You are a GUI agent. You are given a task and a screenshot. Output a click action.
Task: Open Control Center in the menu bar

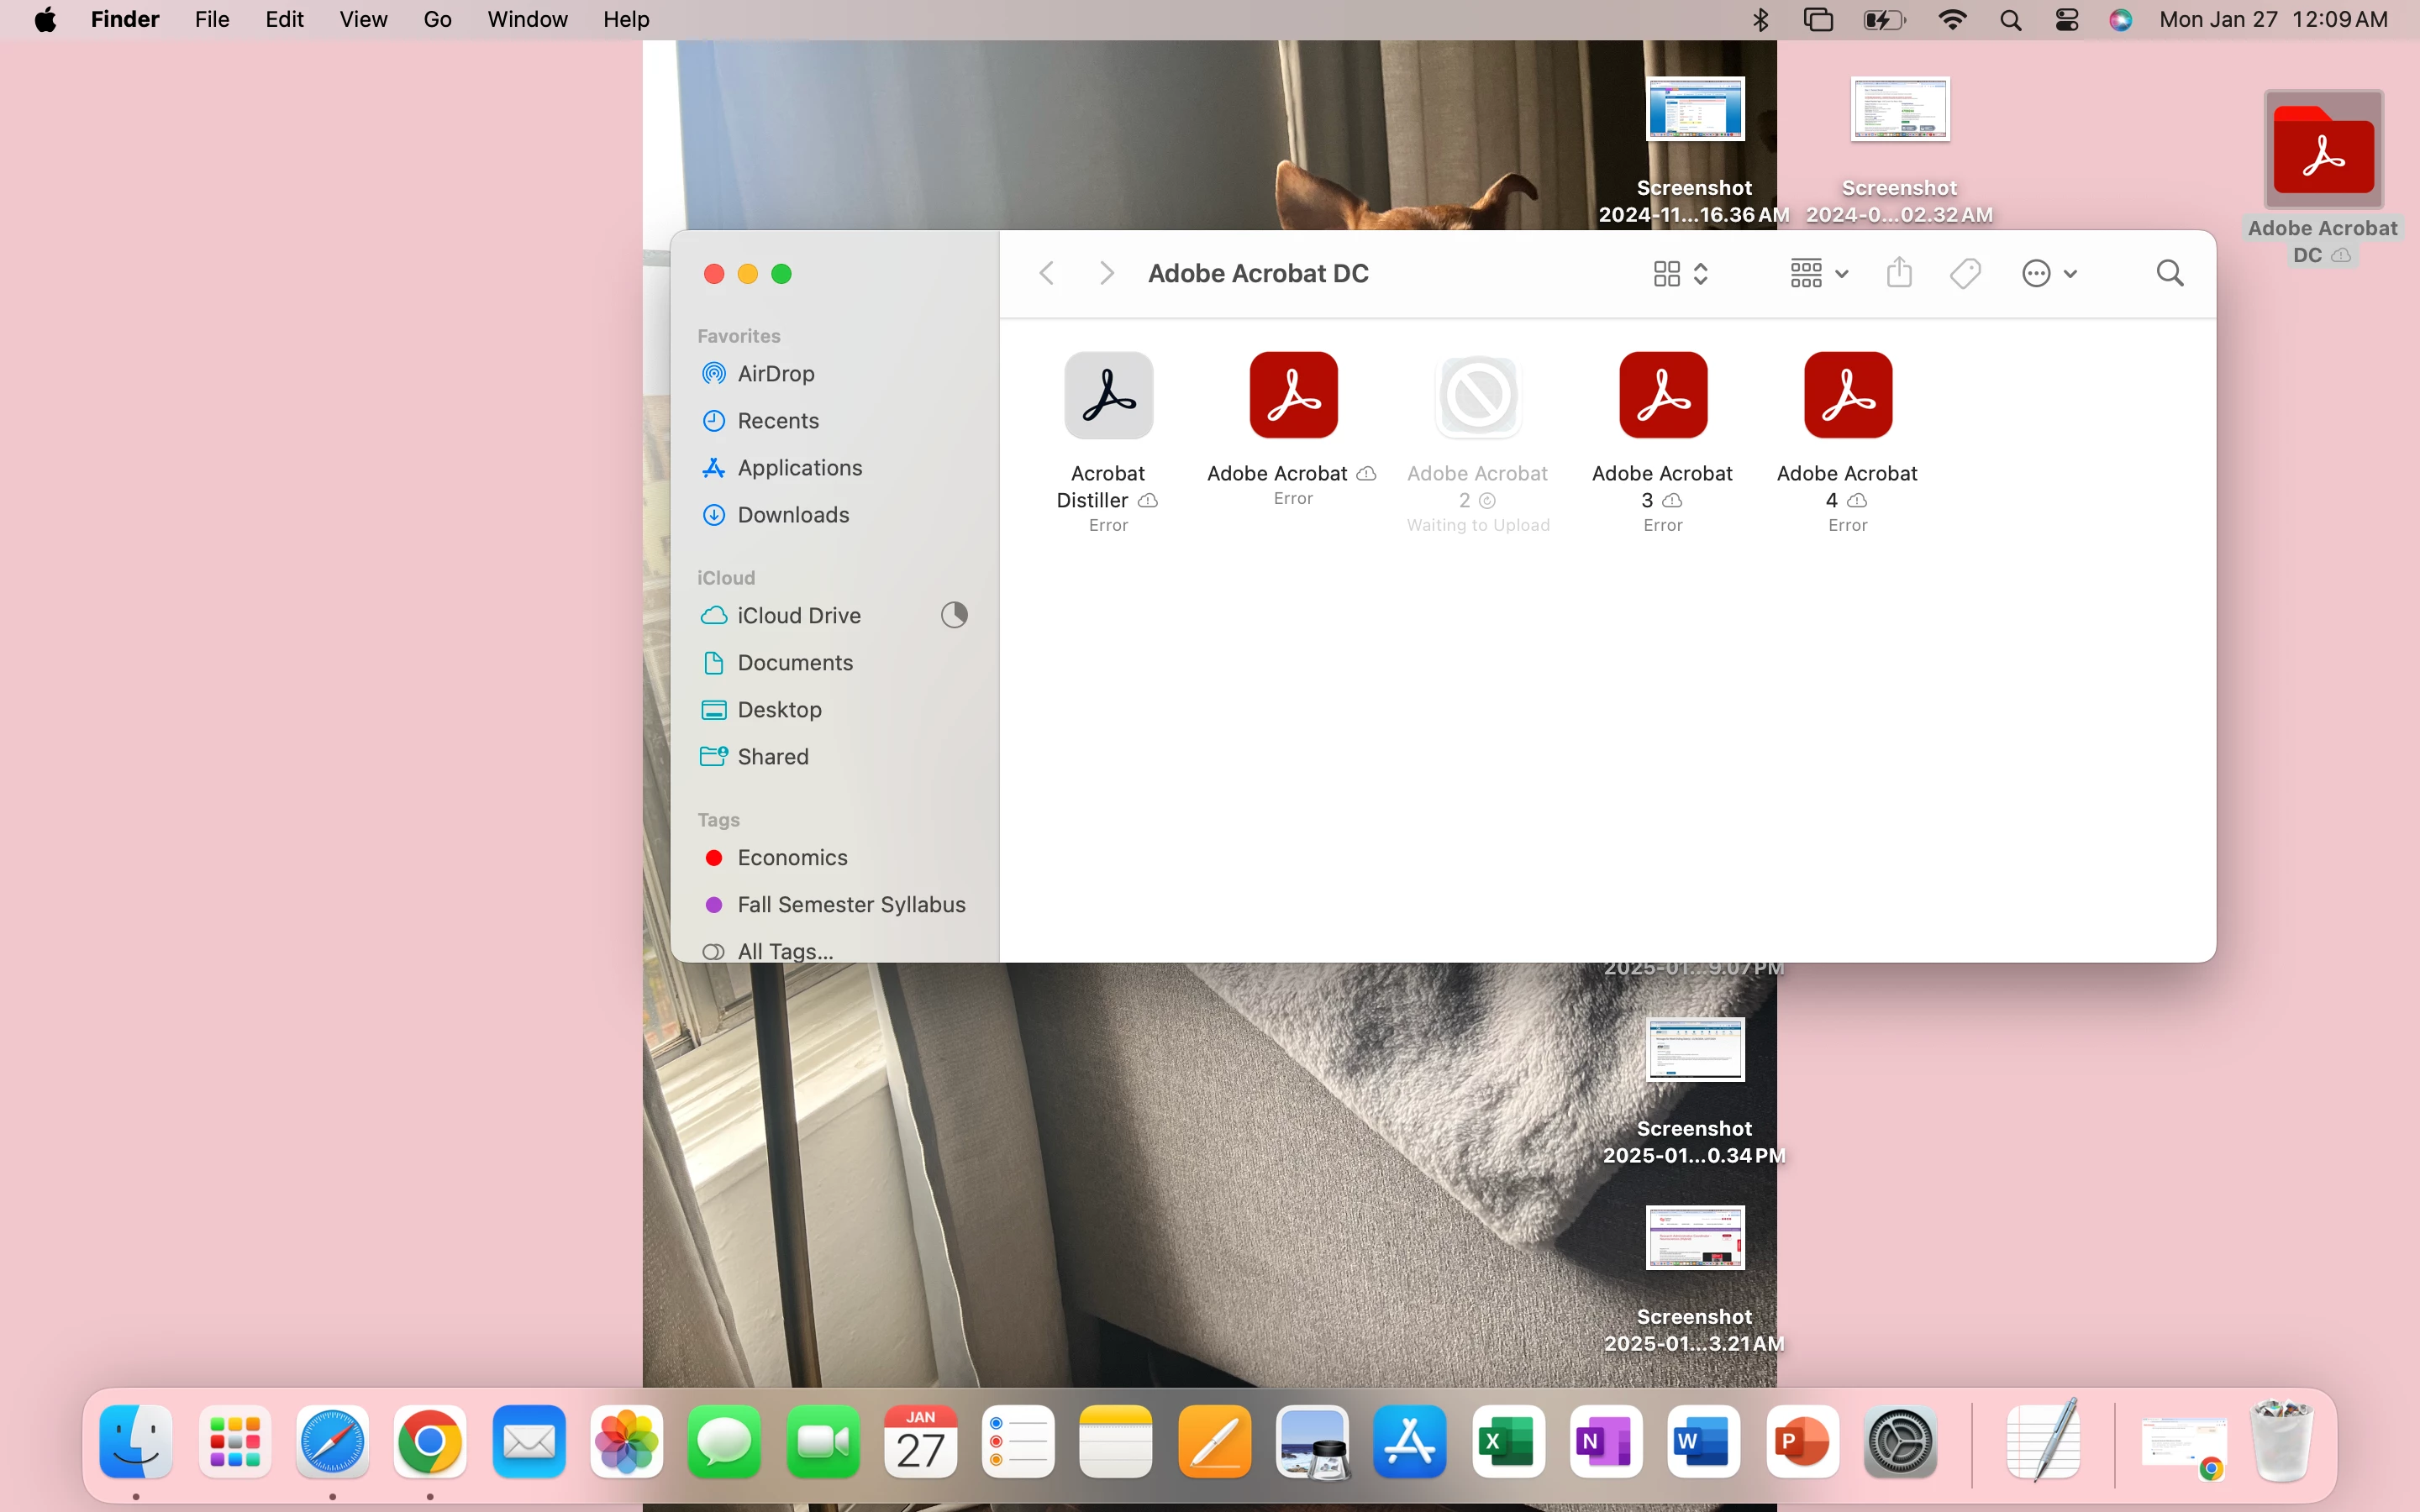(x=2066, y=20)
